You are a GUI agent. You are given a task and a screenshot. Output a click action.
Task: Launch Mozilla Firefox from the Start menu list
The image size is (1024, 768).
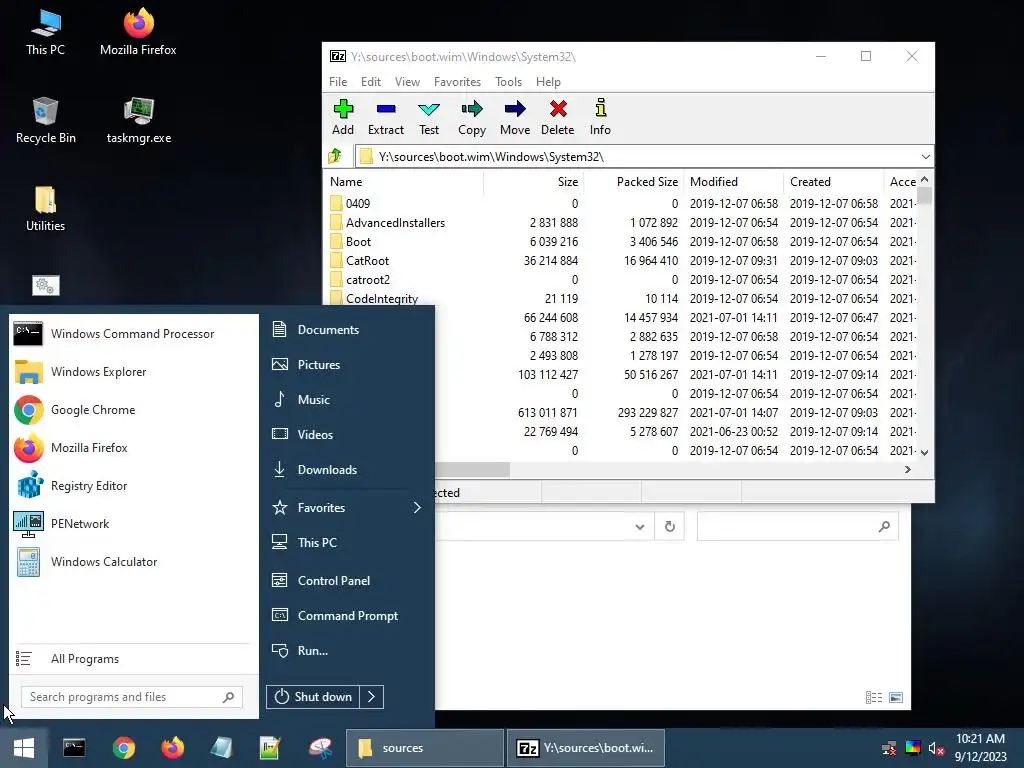pos(133,448)
